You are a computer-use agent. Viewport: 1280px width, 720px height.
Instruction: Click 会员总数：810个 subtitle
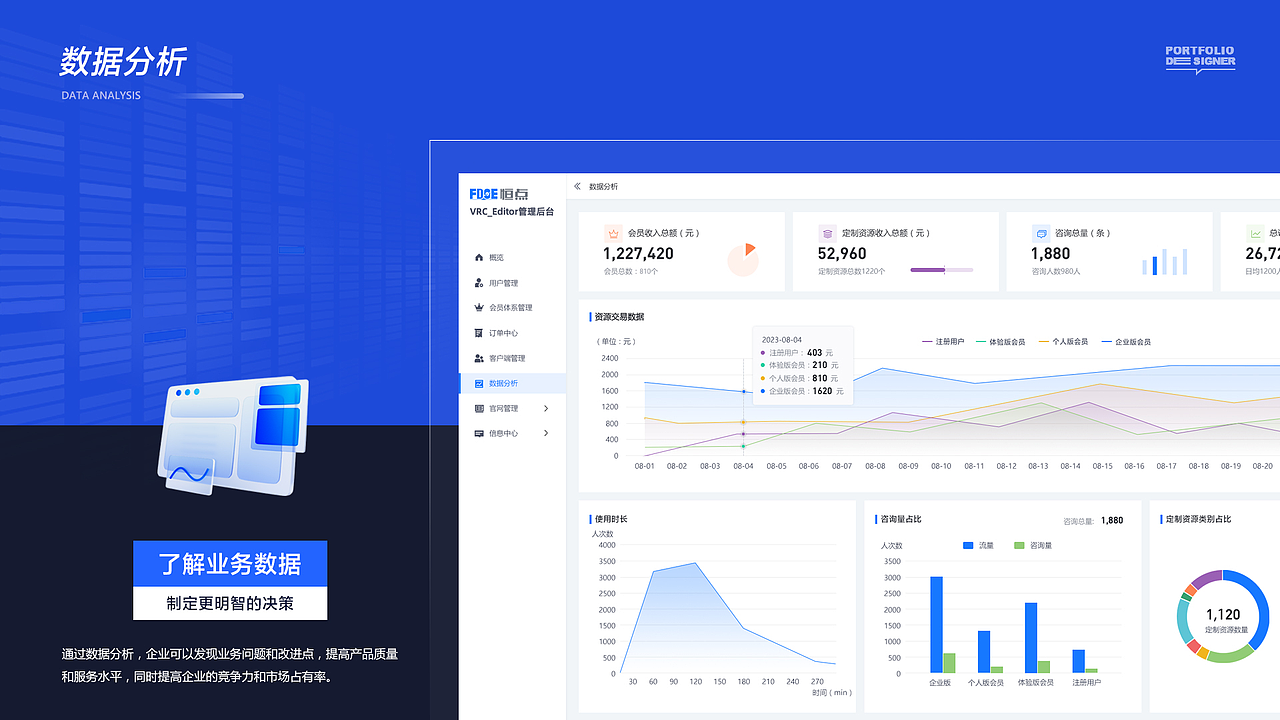tap(631, 271)
